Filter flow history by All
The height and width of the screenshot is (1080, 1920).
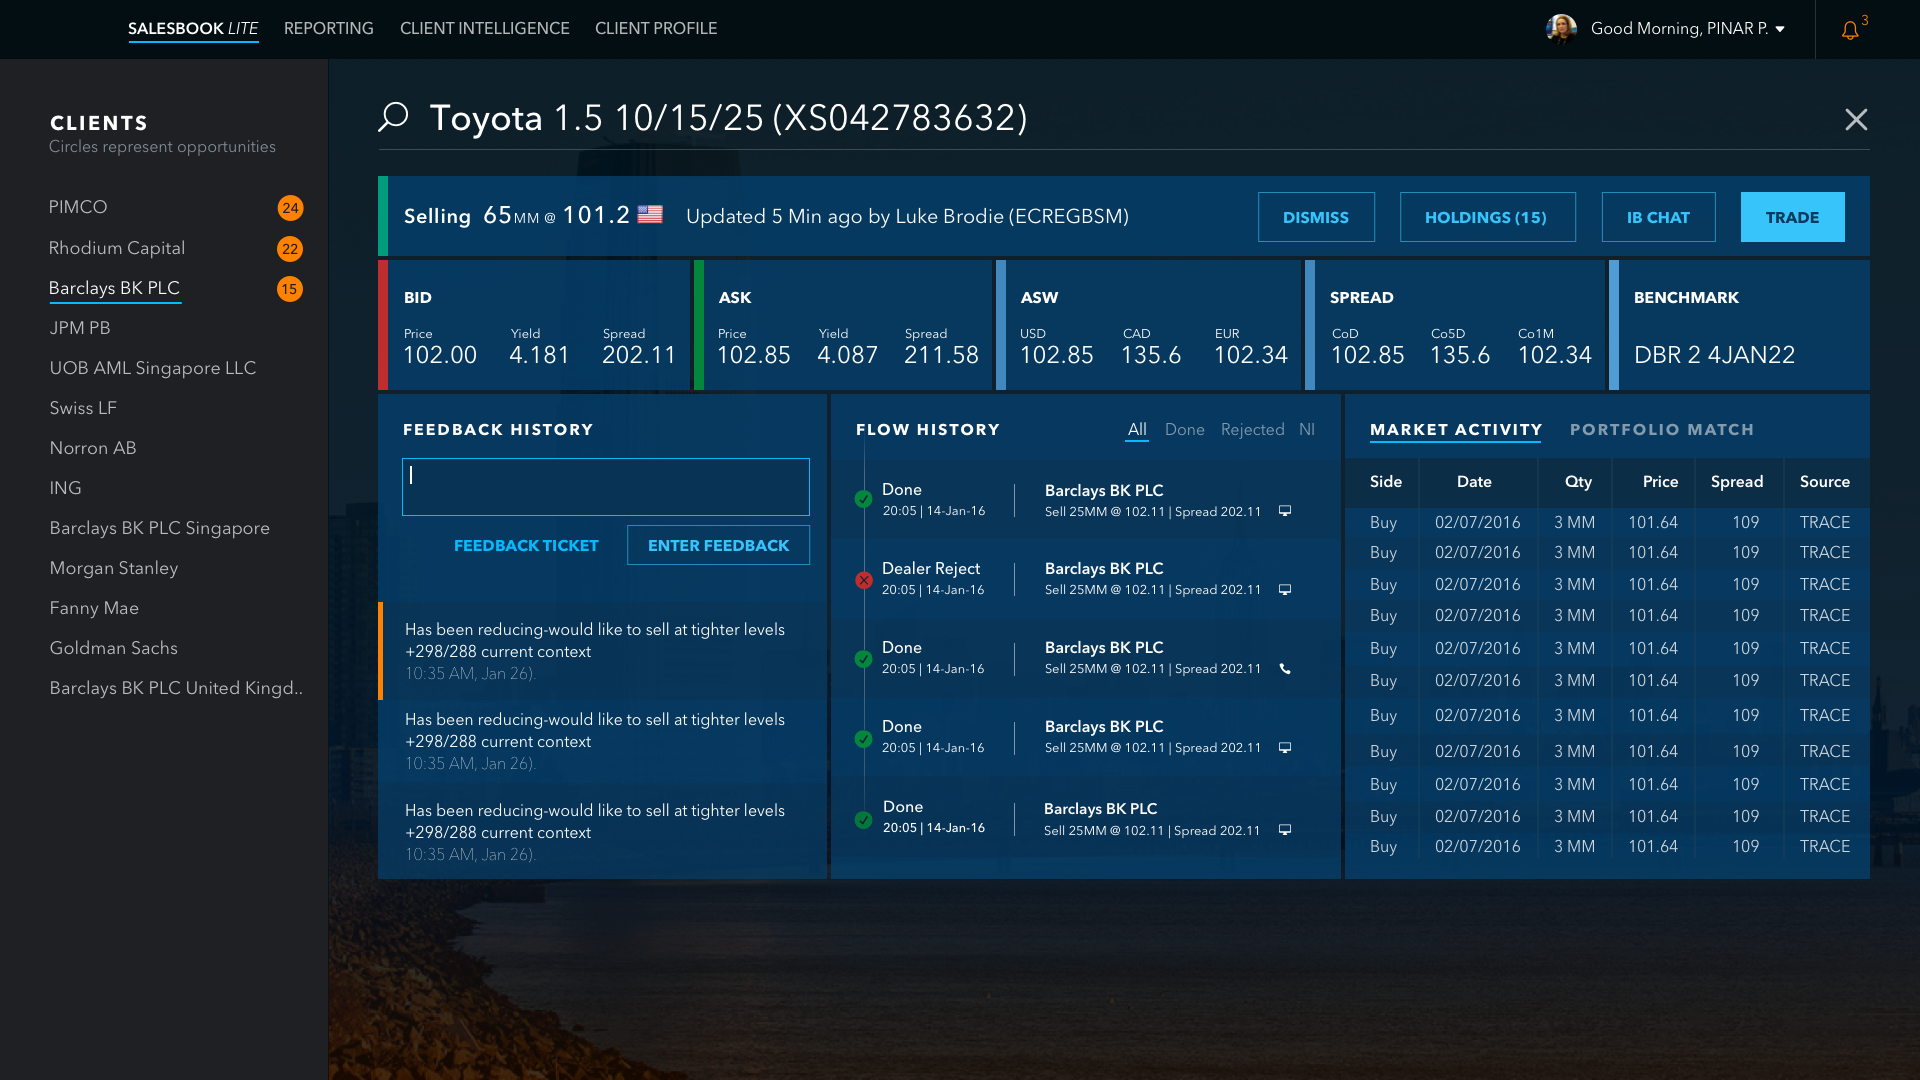click(1137, 430)
